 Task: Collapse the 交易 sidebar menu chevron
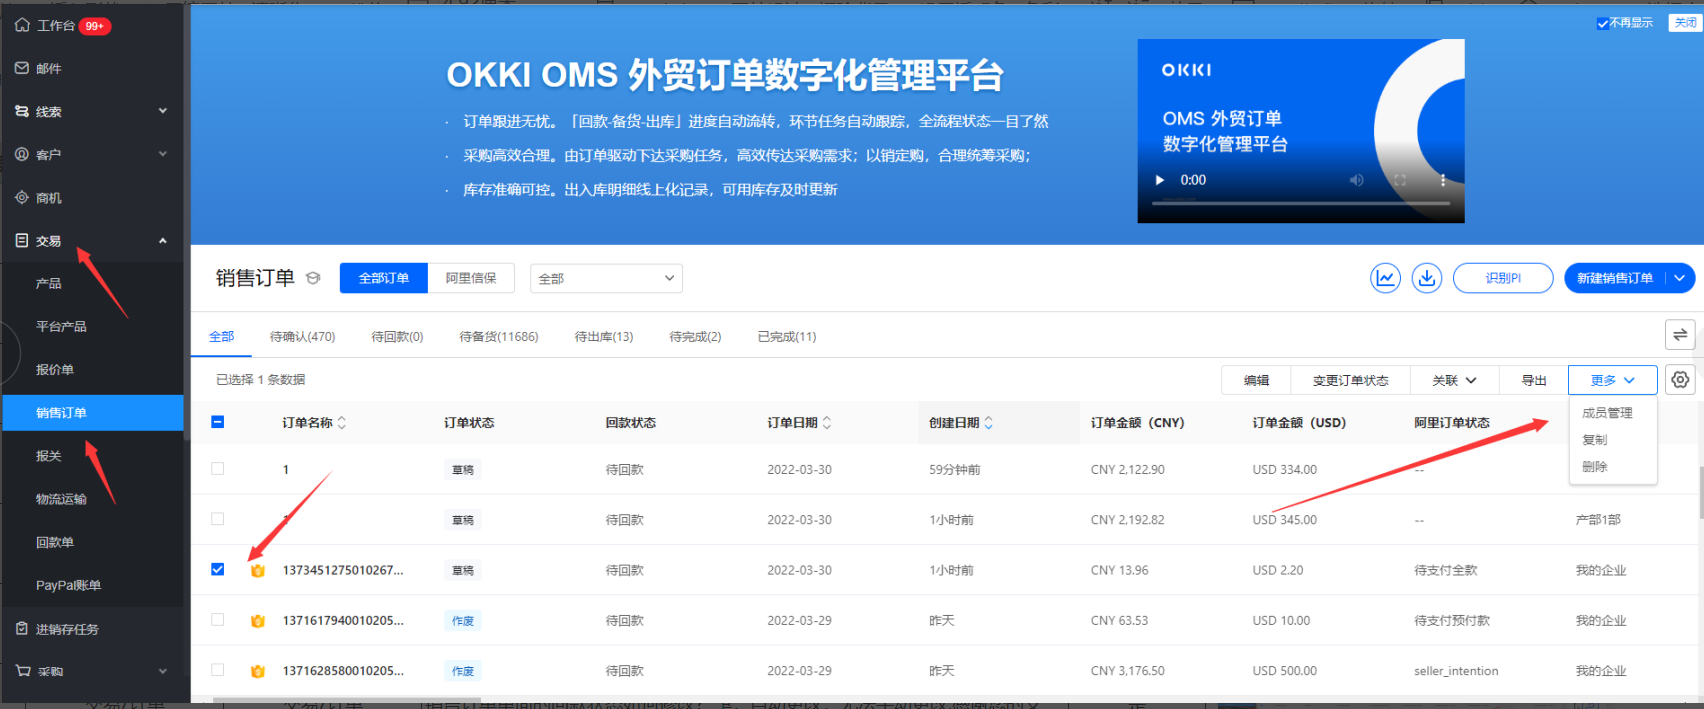(x=163, y=240)
